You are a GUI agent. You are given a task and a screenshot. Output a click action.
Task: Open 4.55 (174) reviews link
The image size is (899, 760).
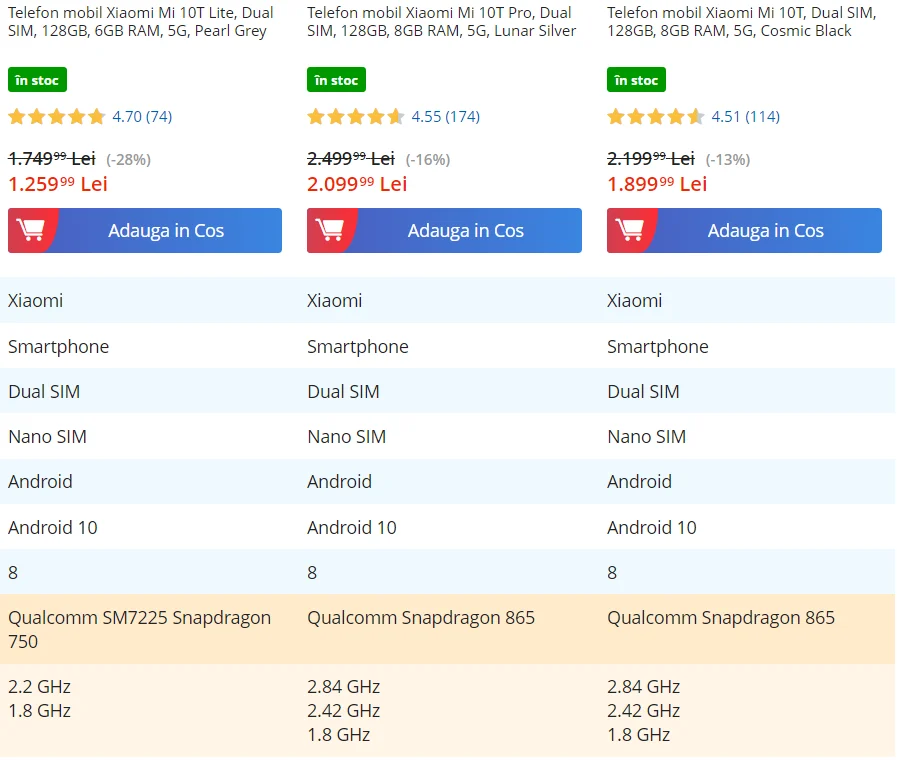click(x=445, y=117)
